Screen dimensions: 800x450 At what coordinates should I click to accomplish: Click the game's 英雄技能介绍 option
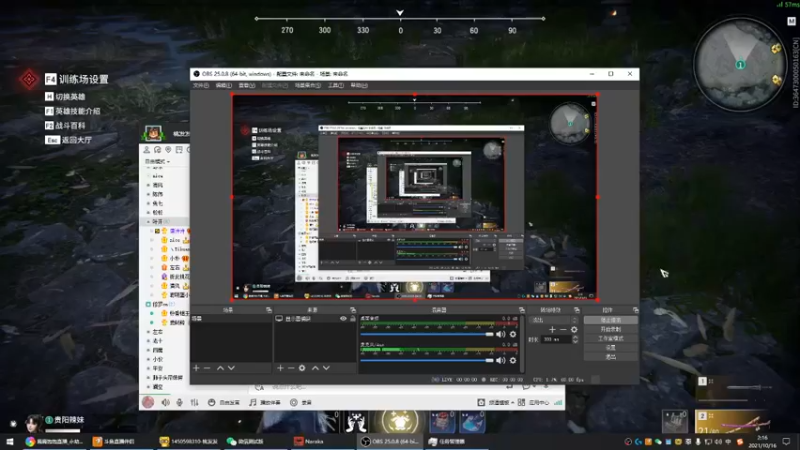pyautogui.click(x=72, y=111)
